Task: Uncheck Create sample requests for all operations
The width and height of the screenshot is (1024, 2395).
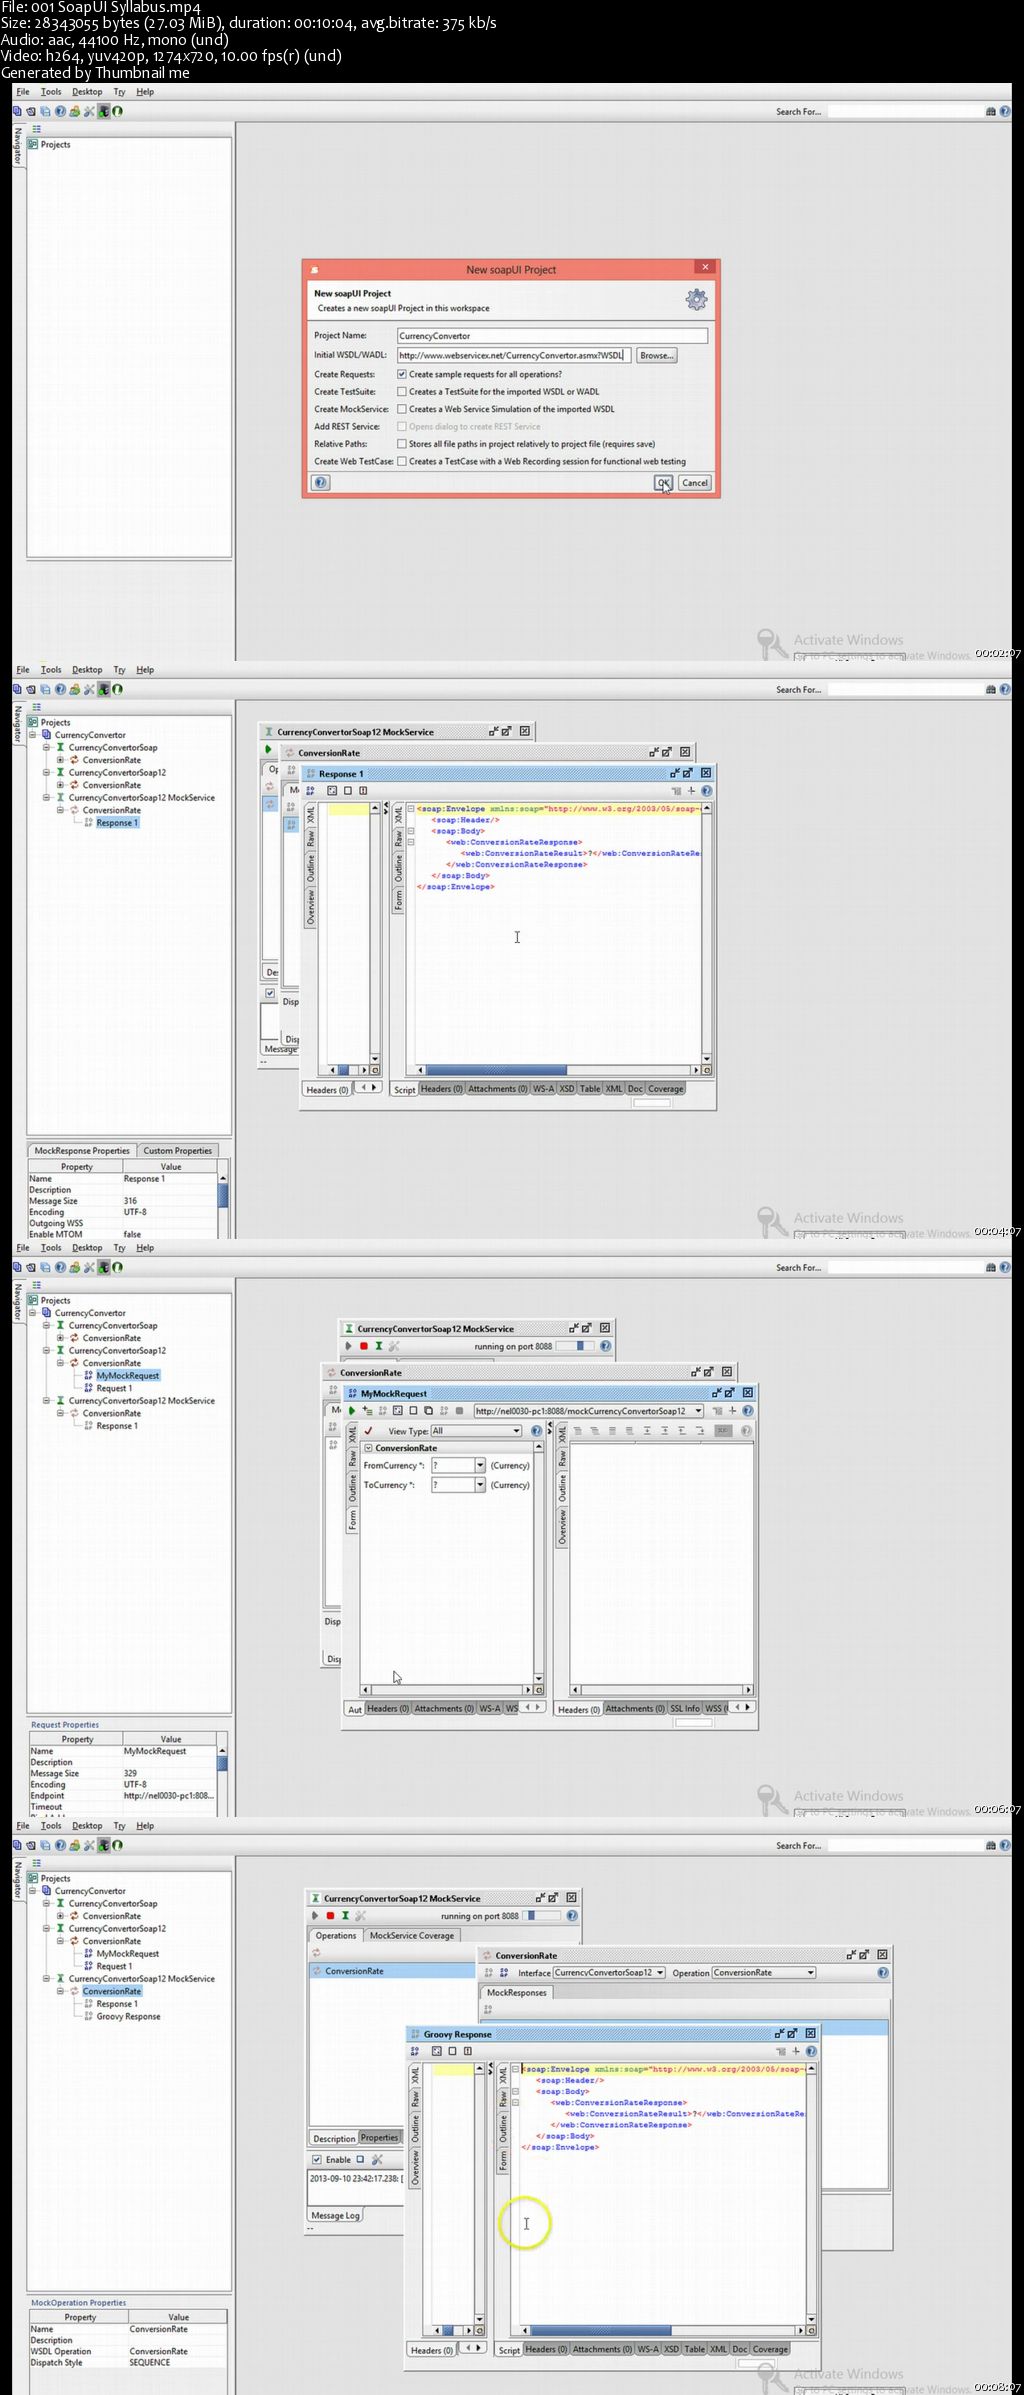Action: [x=402, y=374]
